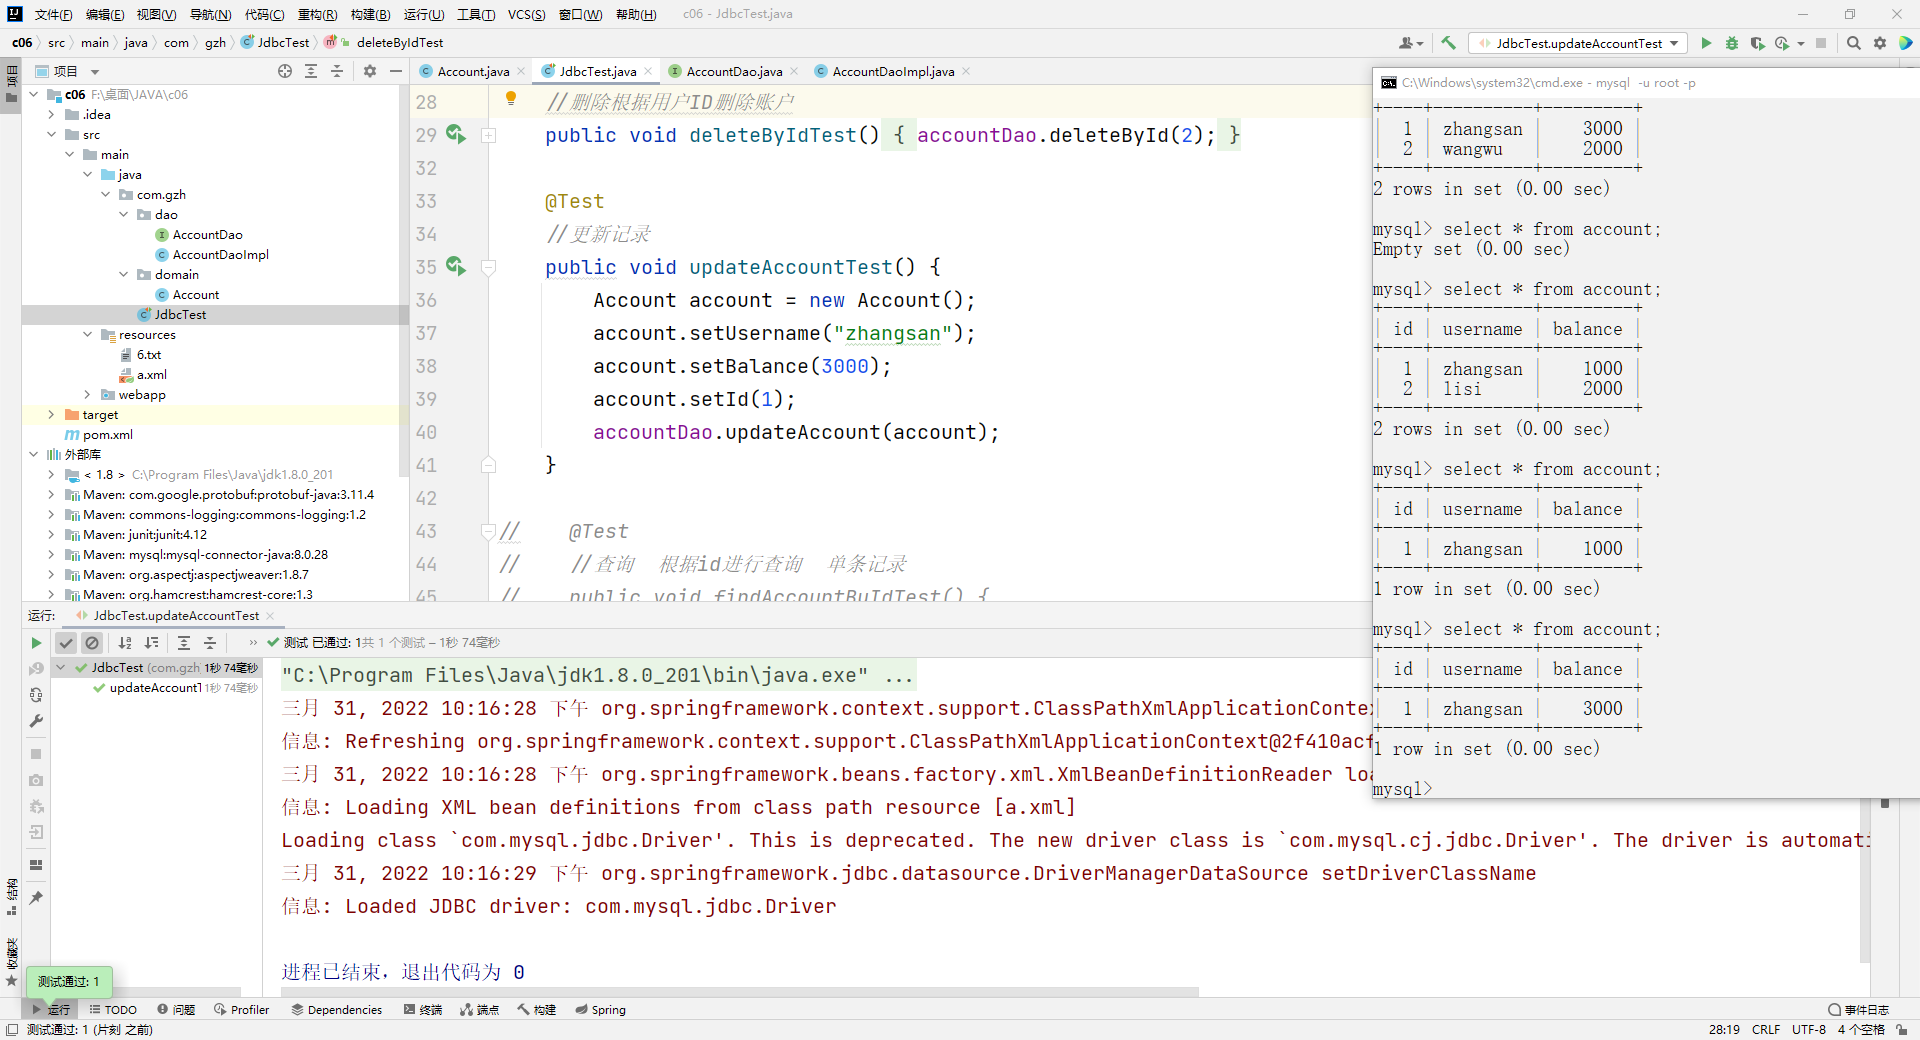
Task: Click CRLF line separator in status bar
Action: (1766, 1030)
